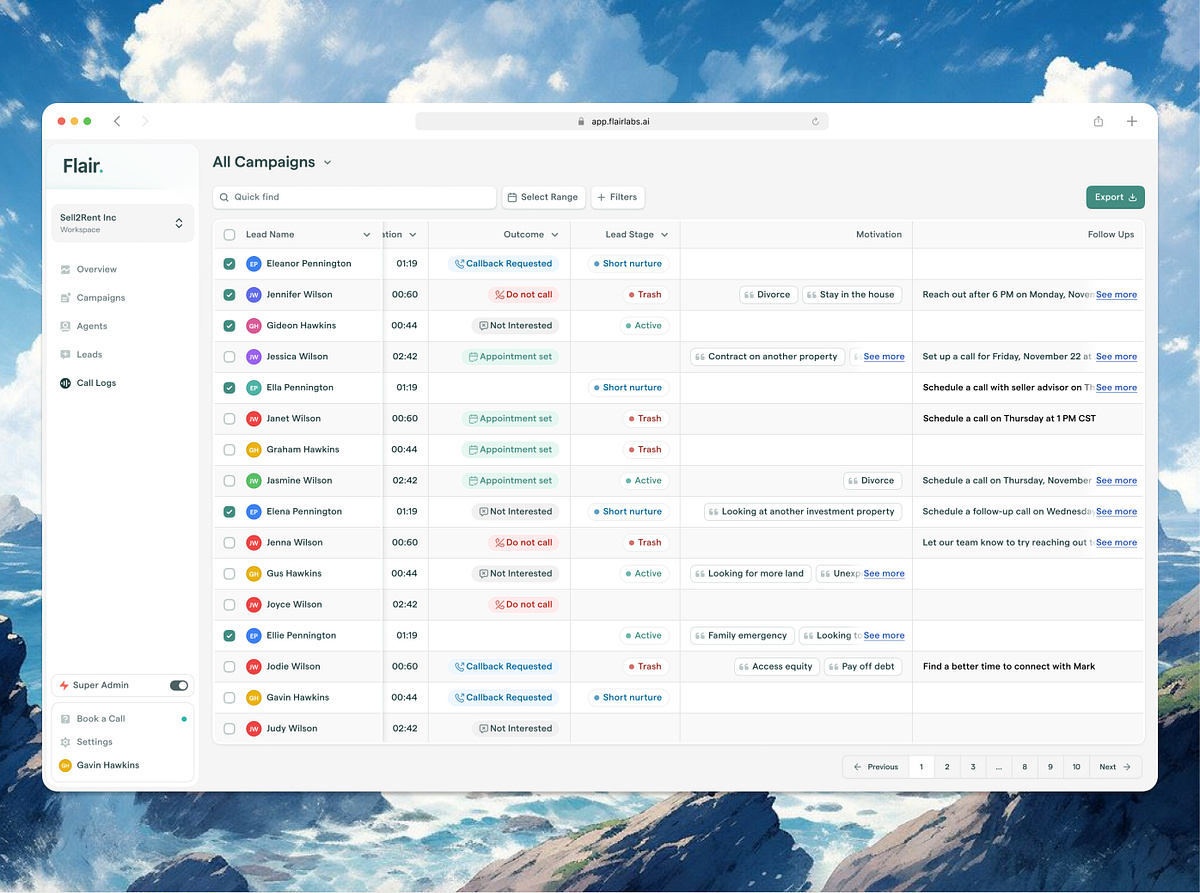1200x893 pixels.
Task: Open Campaigns in the sidebar
Action: click(101, 298)
